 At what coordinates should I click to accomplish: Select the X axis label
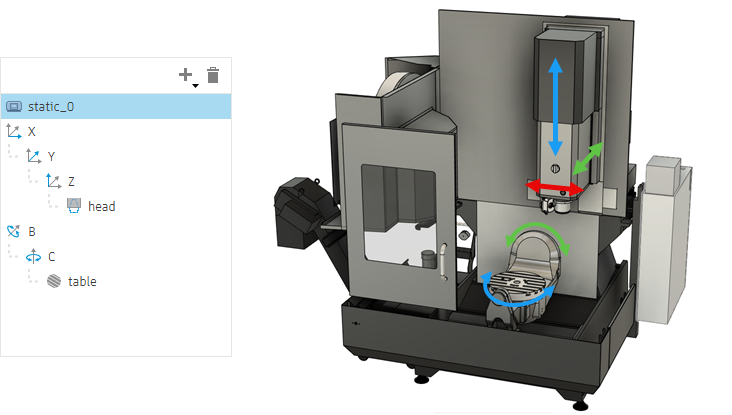pos(32,132)
